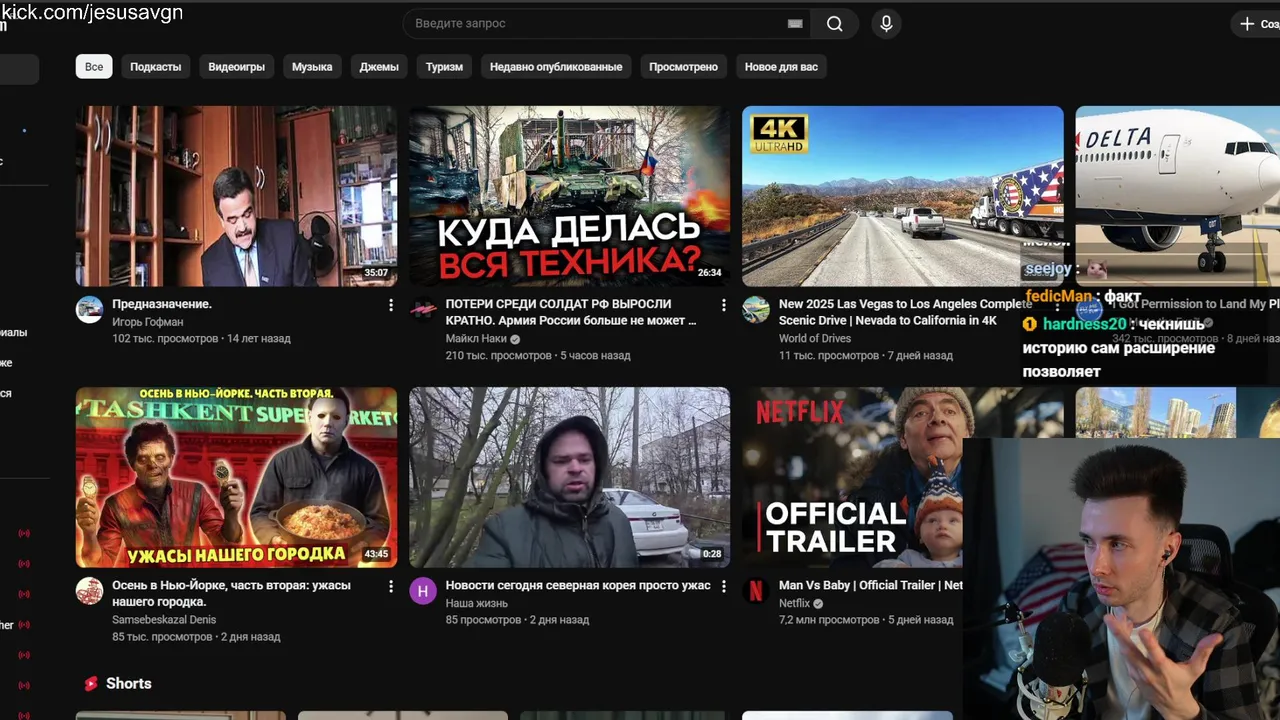The image size is (1280, 720).
Task: Open the North Korea news video thumbnail
Action: click(569, 477)
